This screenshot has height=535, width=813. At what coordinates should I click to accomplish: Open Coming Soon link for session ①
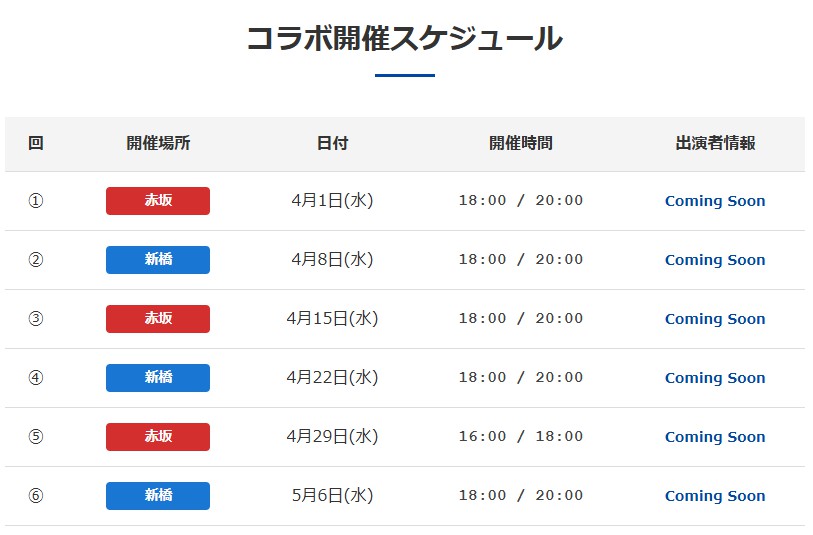(x=715, y=201)
